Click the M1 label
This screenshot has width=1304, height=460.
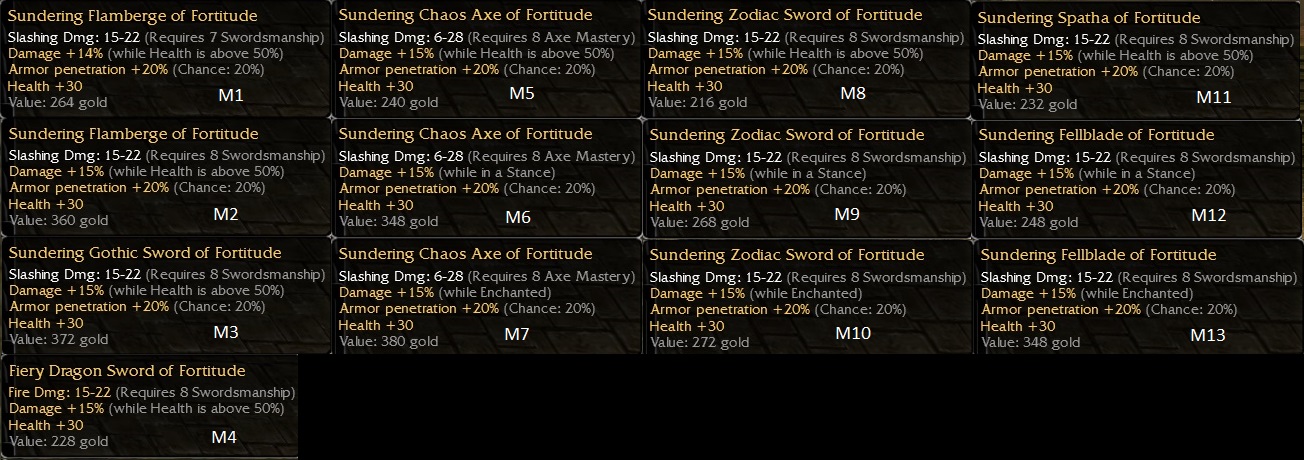(x=230, y=95)
